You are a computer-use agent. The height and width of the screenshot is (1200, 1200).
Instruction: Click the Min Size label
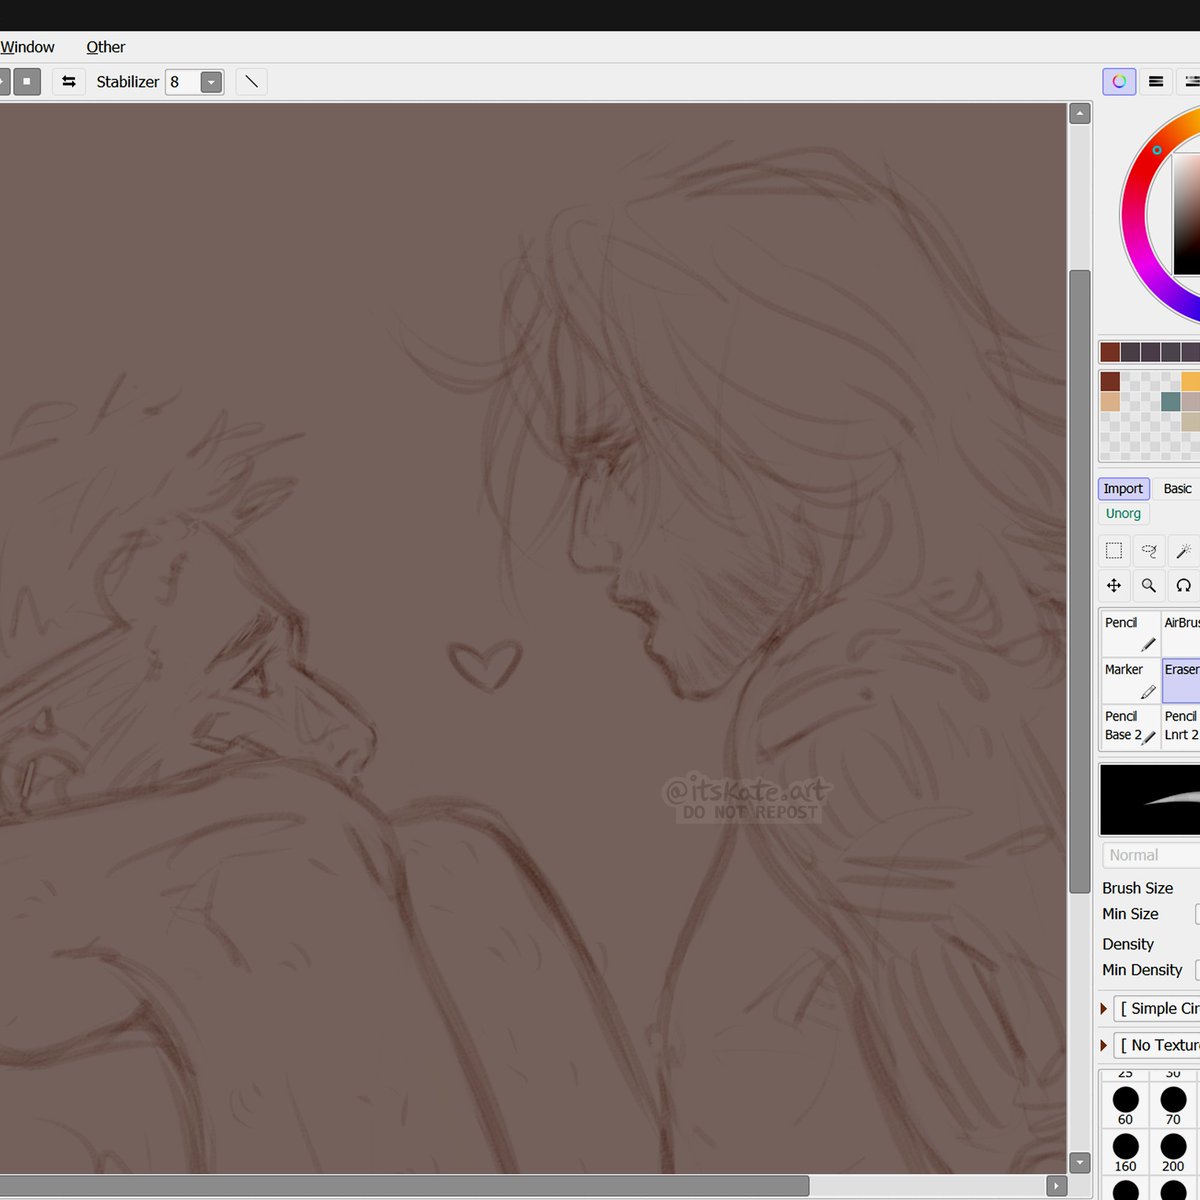point(1130,914)
